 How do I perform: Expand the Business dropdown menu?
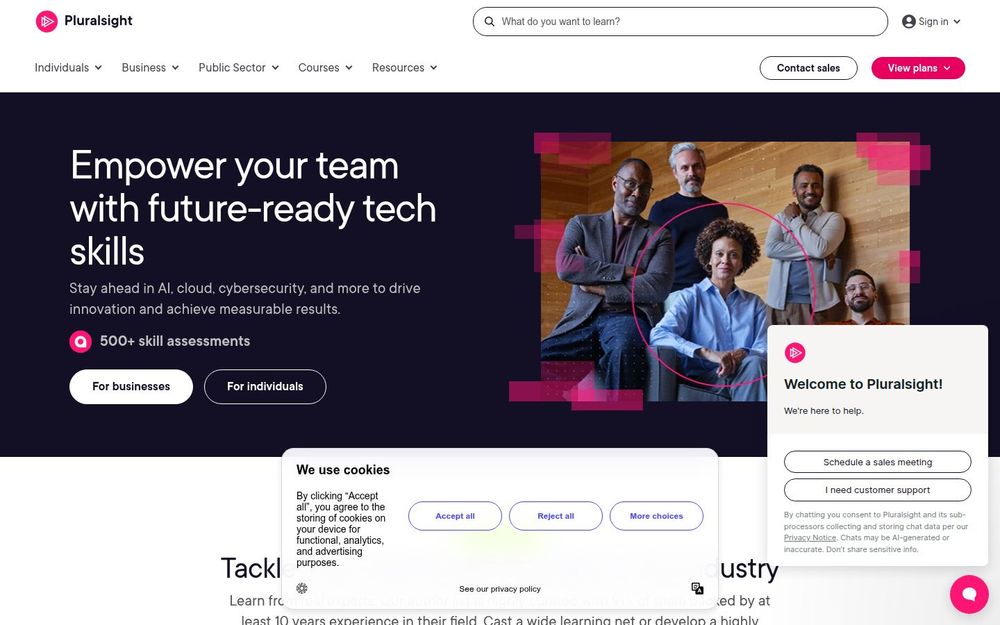[150, 68]
